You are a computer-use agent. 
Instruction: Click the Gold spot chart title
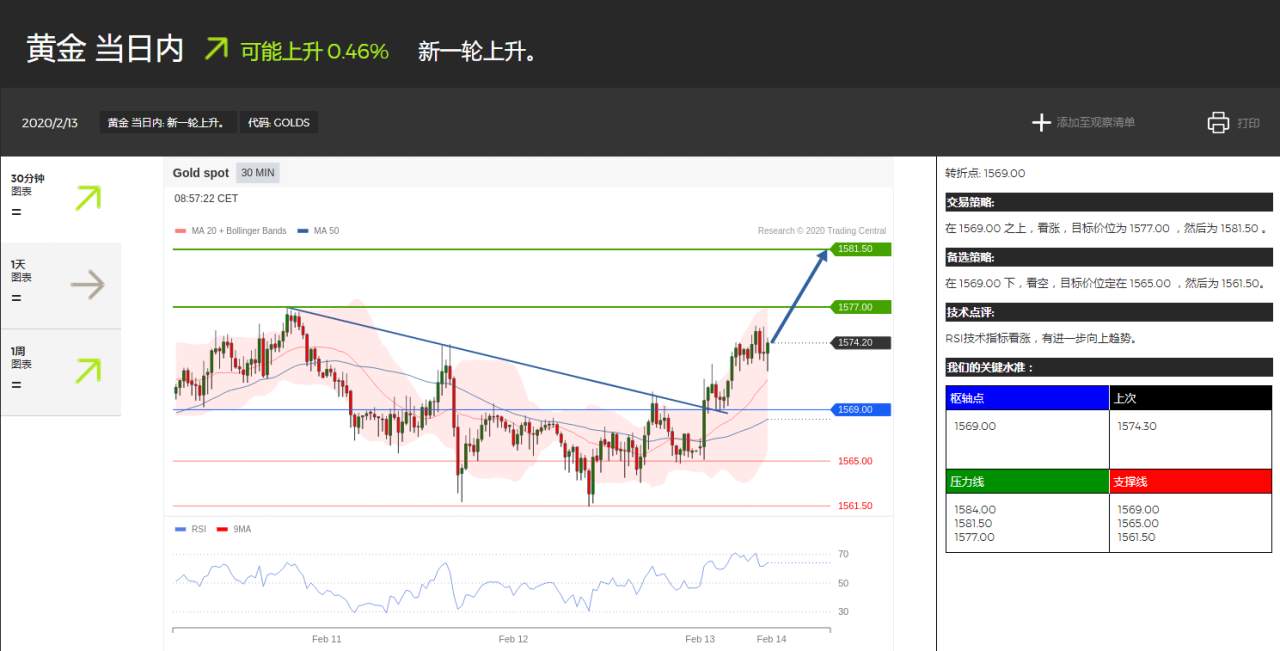tap(201, 173)
